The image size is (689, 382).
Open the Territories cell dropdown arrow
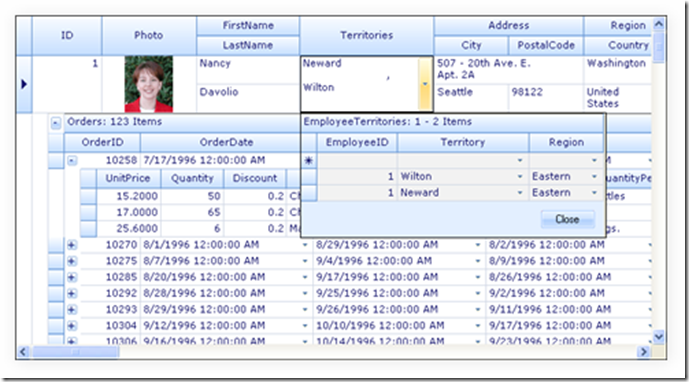click(425, 84)
